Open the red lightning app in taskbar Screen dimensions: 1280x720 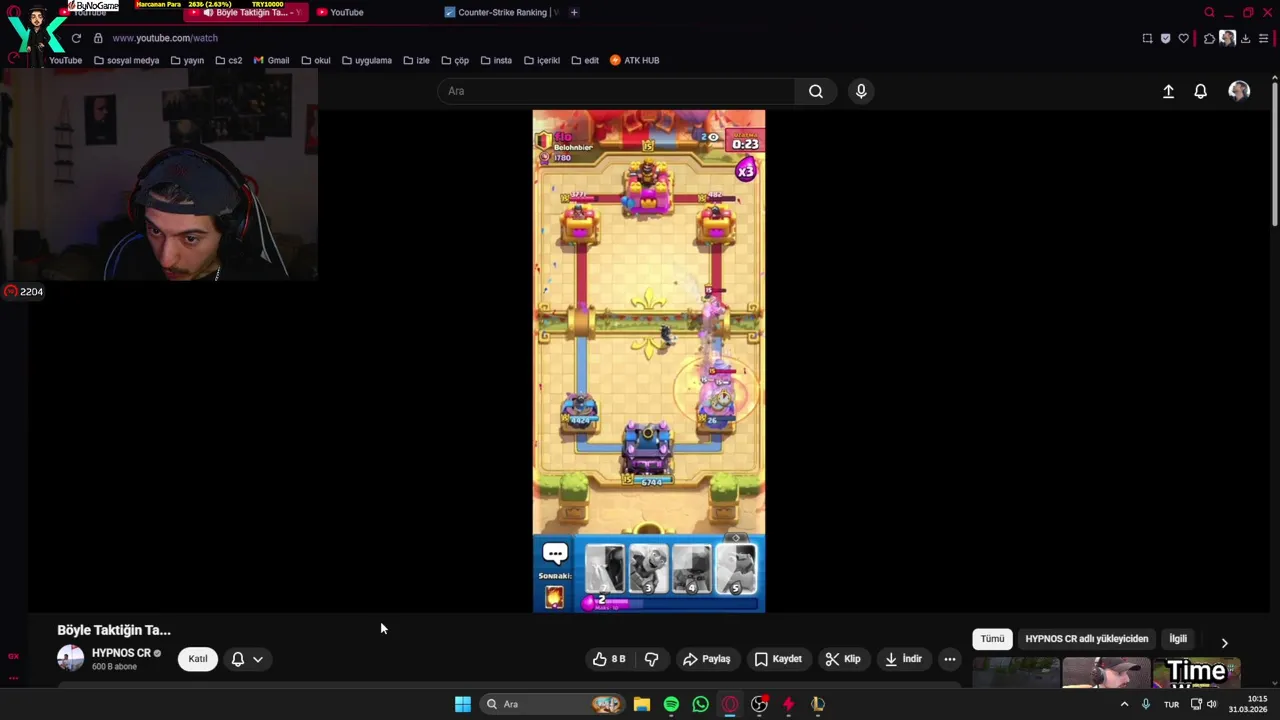pos(788,704)
